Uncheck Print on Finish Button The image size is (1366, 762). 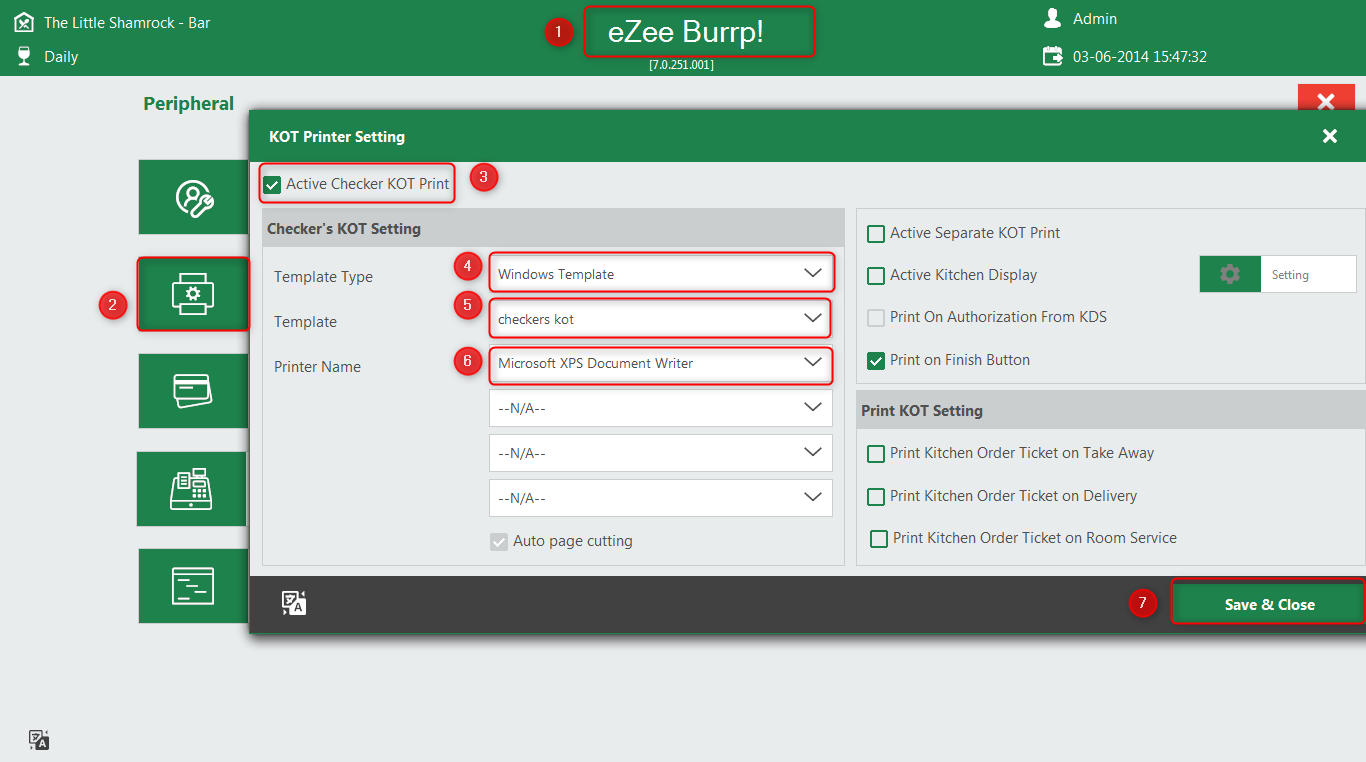(x=876, y=360)
